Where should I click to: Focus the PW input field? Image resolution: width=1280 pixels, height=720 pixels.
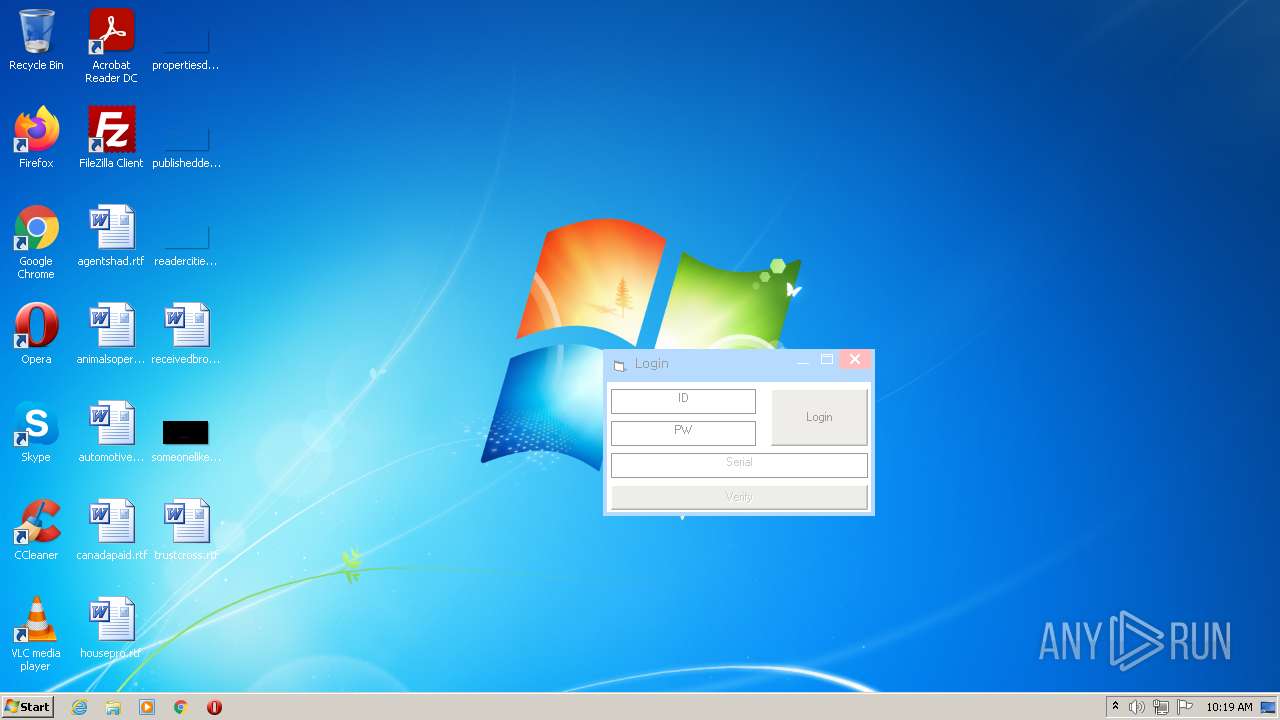point(683,433)
